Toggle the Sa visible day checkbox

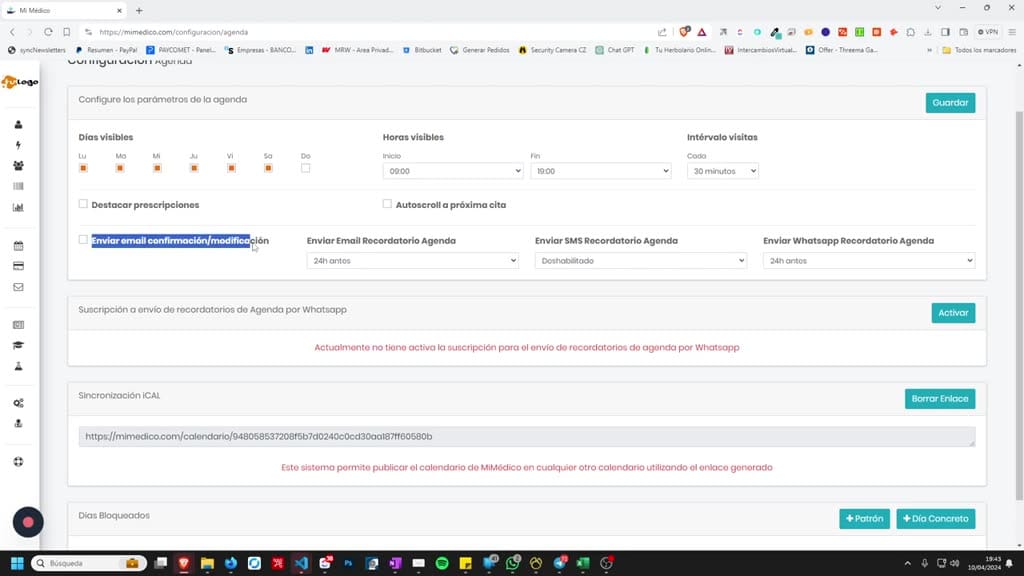268,168
